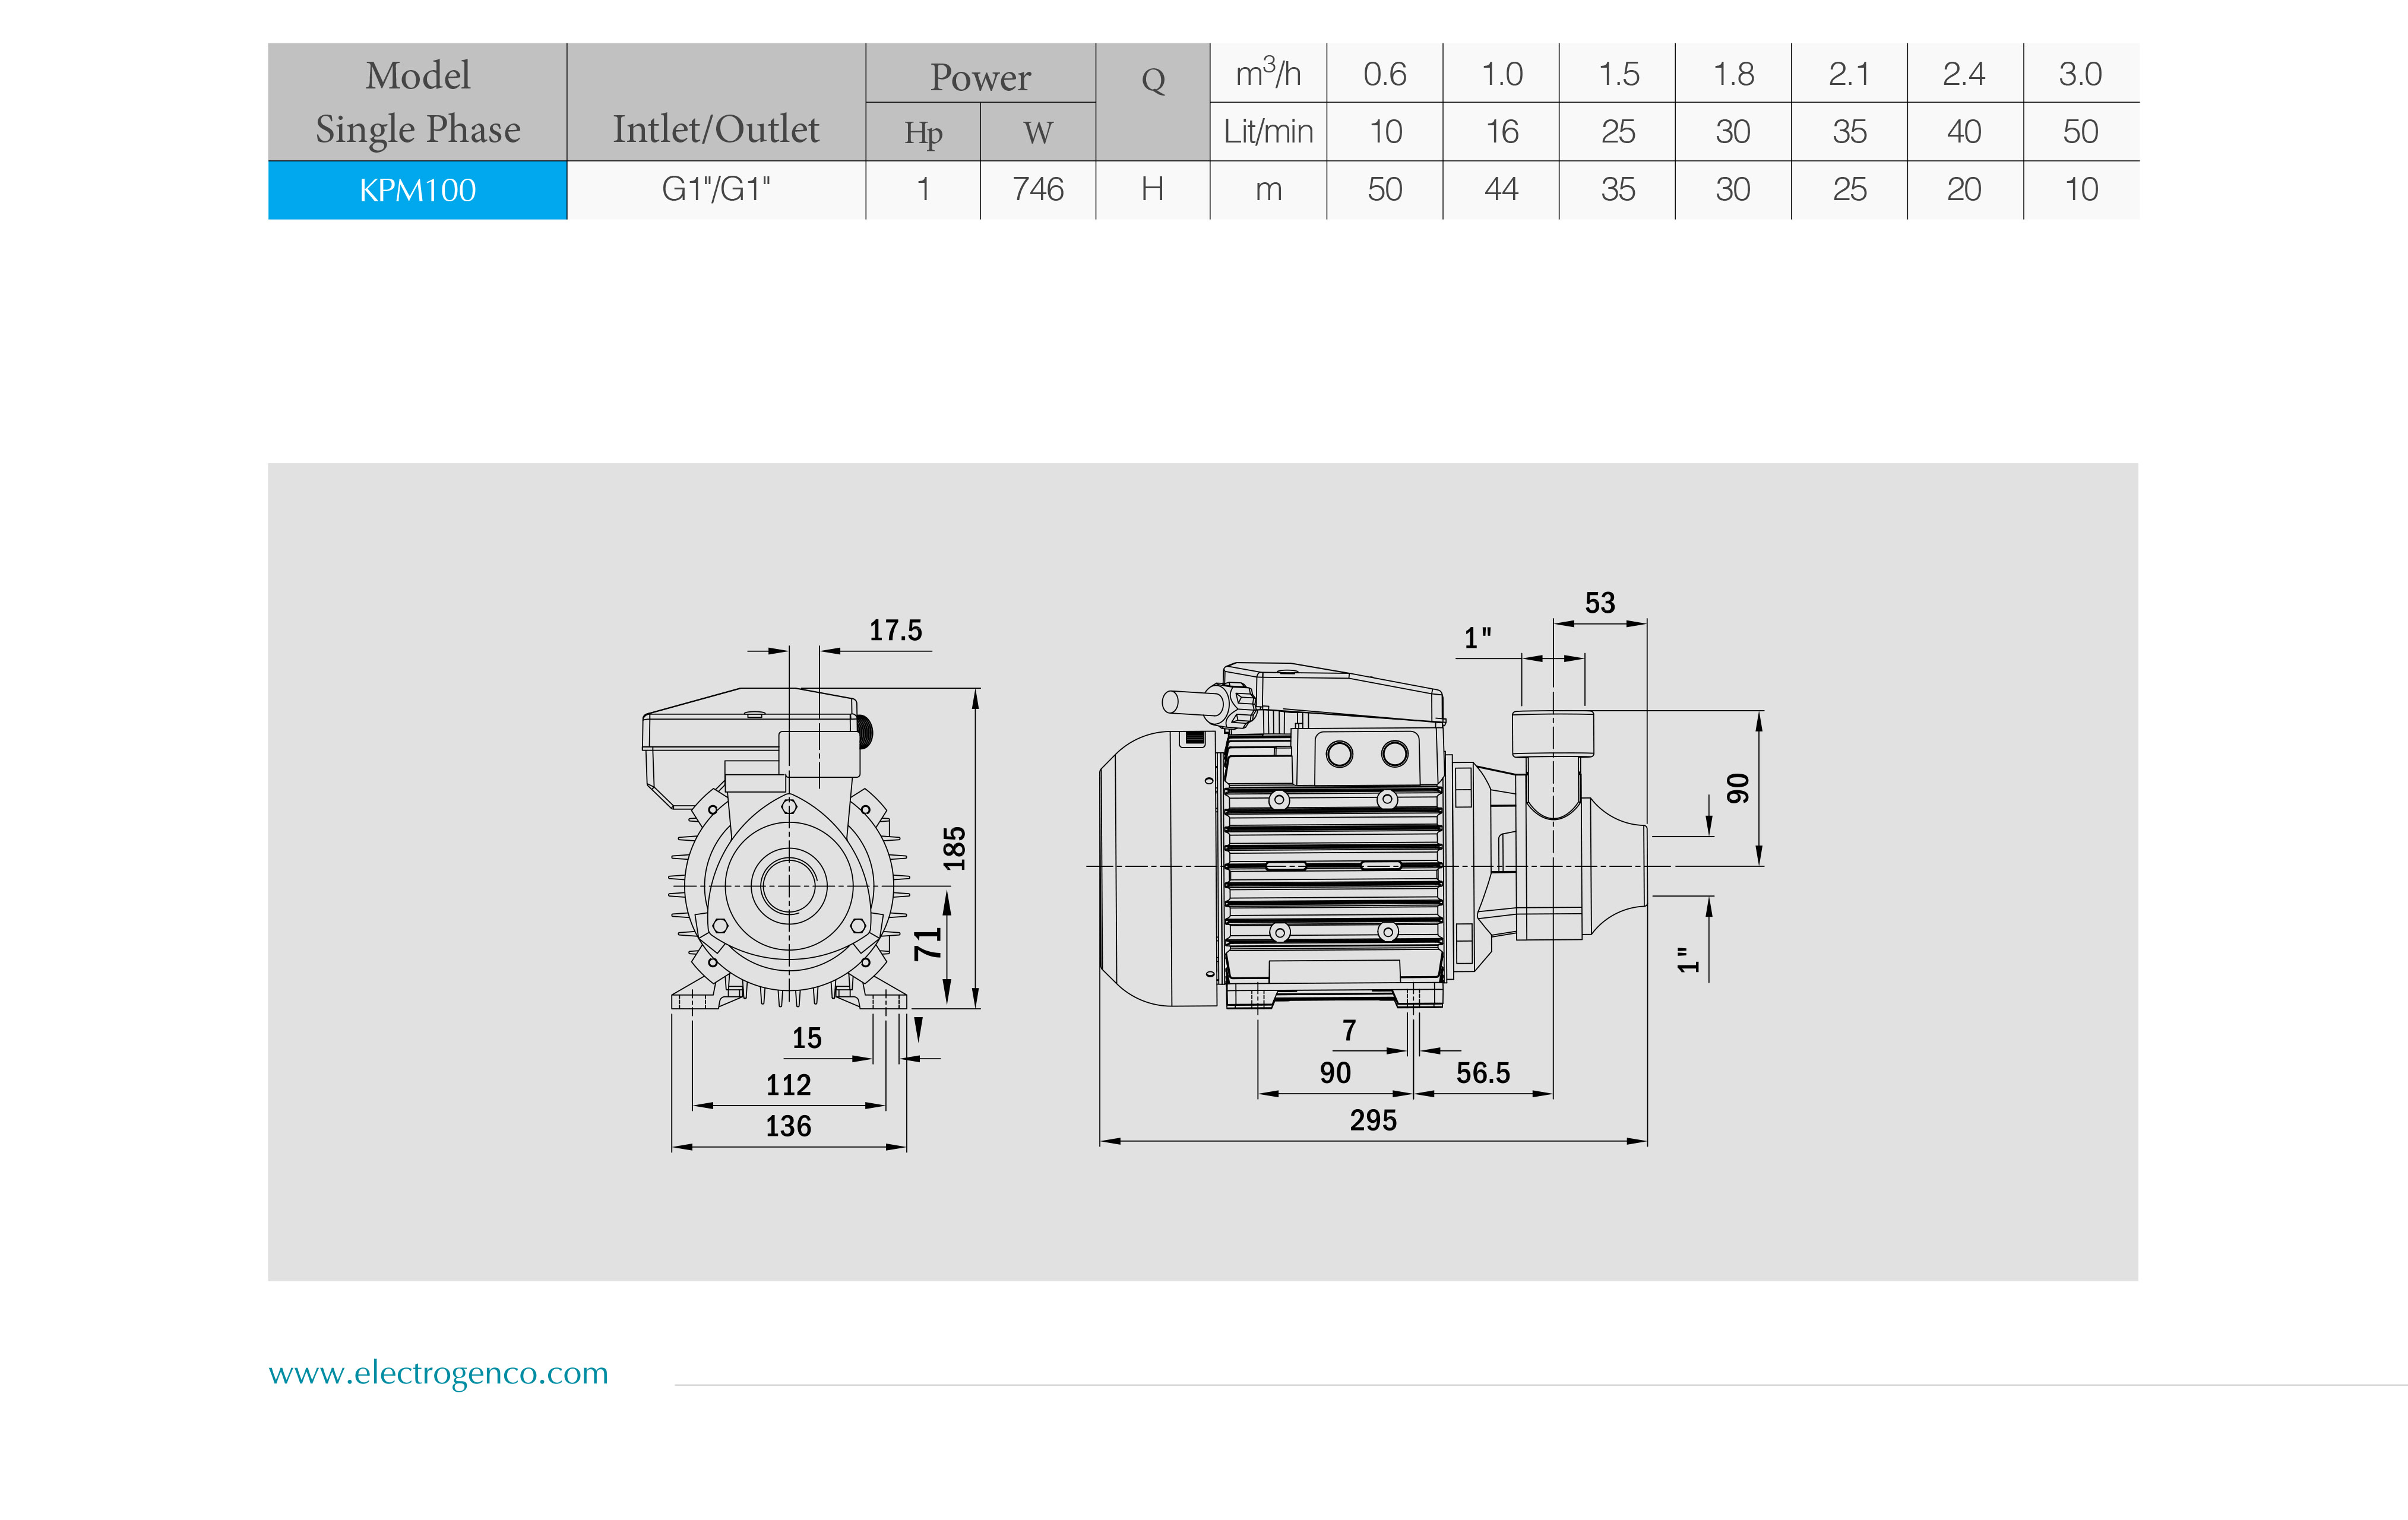The width and height of the screenshot is (2408, 1520).
Task: Click the 185 height dimension label
Action: click(x=955, y=848)
